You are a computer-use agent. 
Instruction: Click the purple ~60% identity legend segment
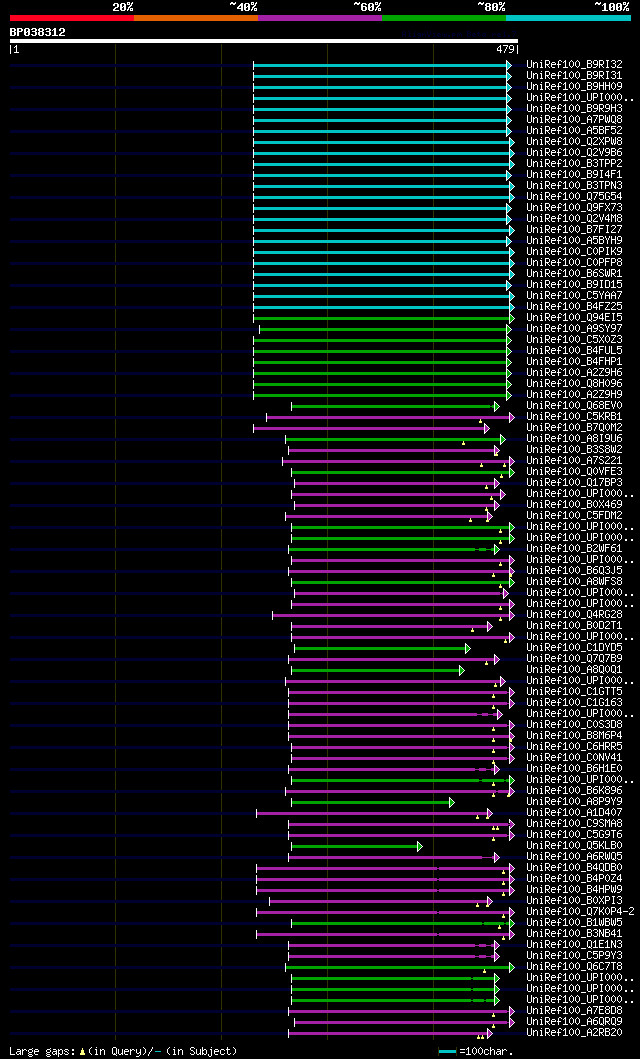click(x=320, y=18)
